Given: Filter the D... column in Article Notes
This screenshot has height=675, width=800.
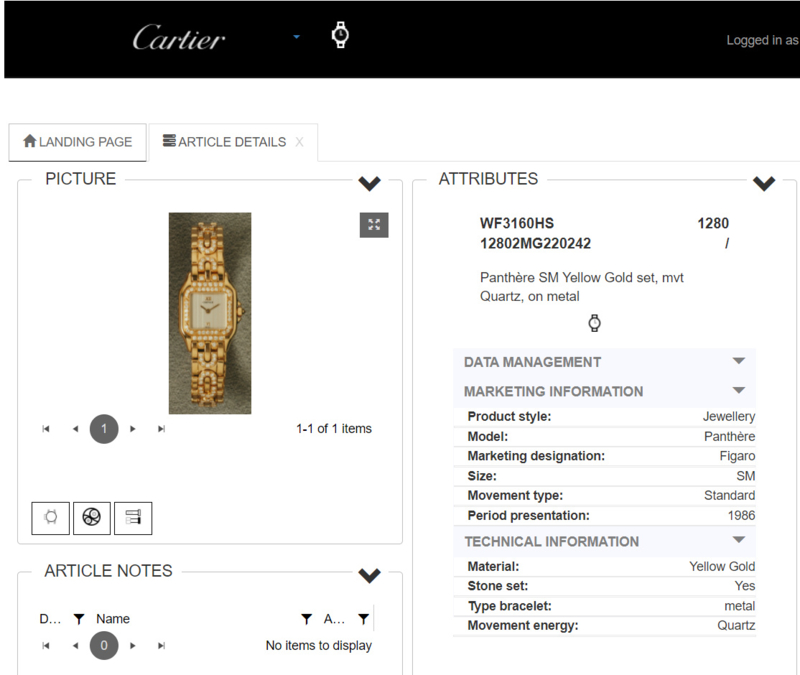Looking at the screenshot, I should [79, 619].
